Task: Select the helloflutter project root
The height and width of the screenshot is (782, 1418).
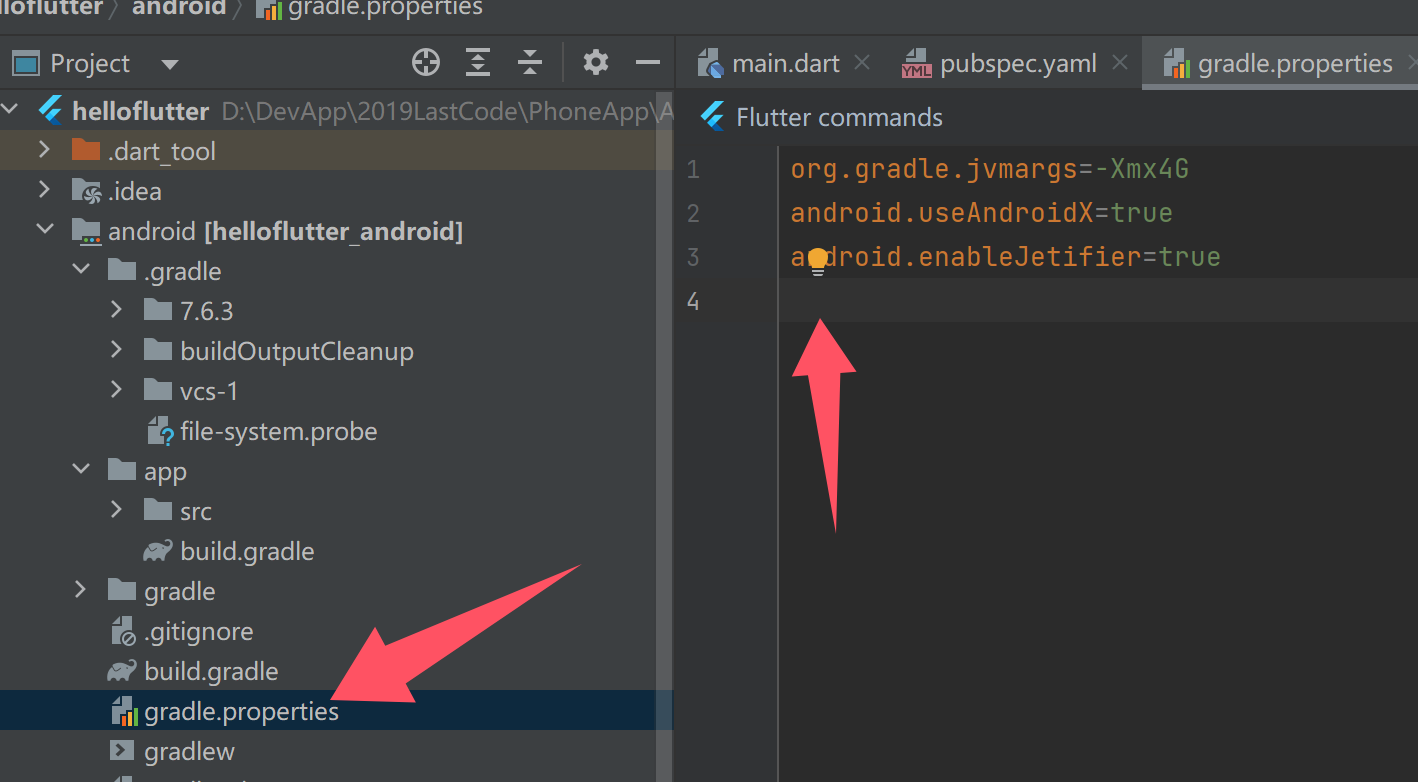Action: click(140, 111)
